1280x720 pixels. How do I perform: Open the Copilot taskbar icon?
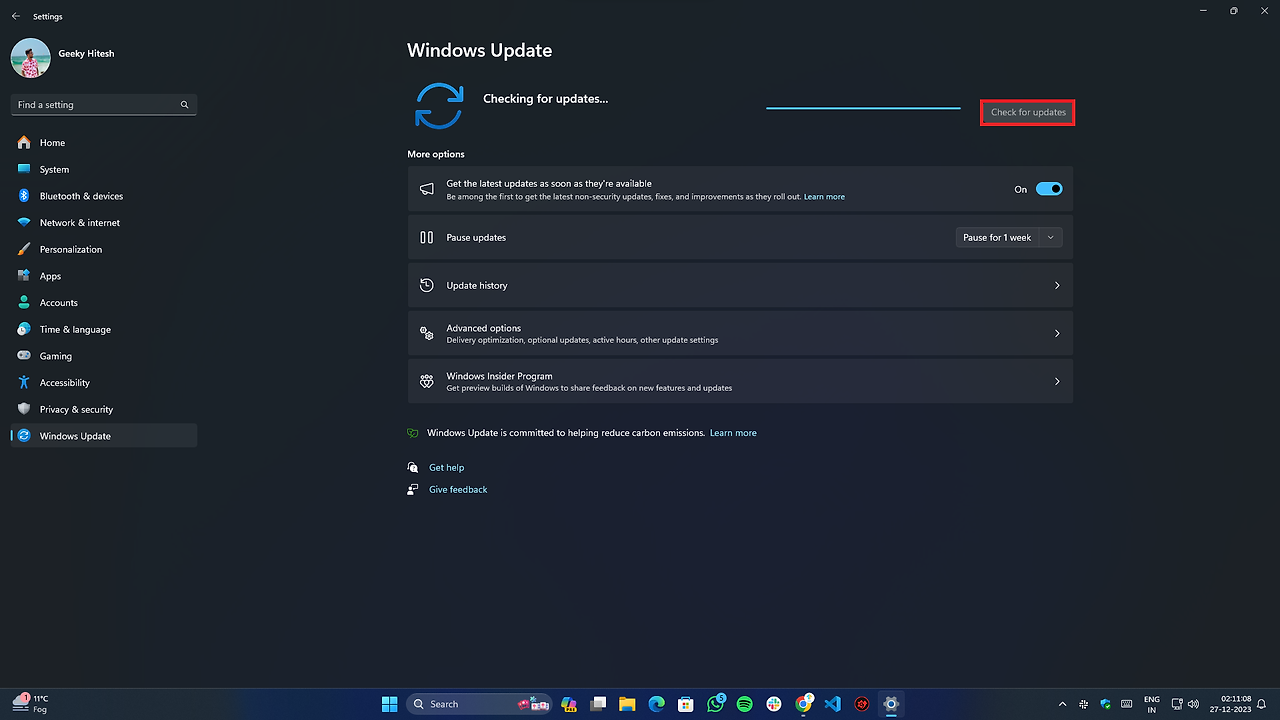pos(569,704)
